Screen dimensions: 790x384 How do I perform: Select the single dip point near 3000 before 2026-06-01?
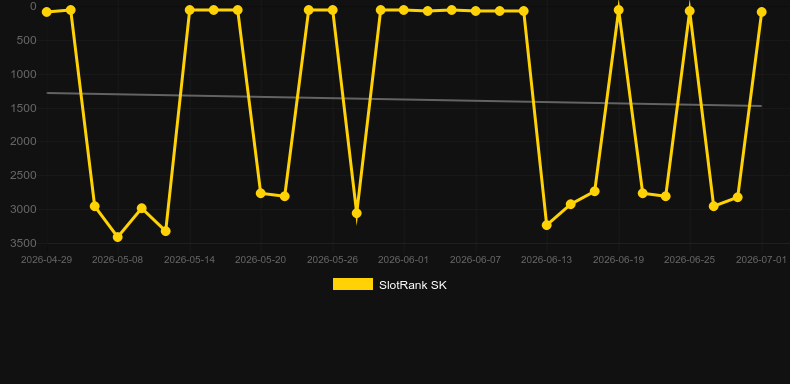click(x=356, y=213)
